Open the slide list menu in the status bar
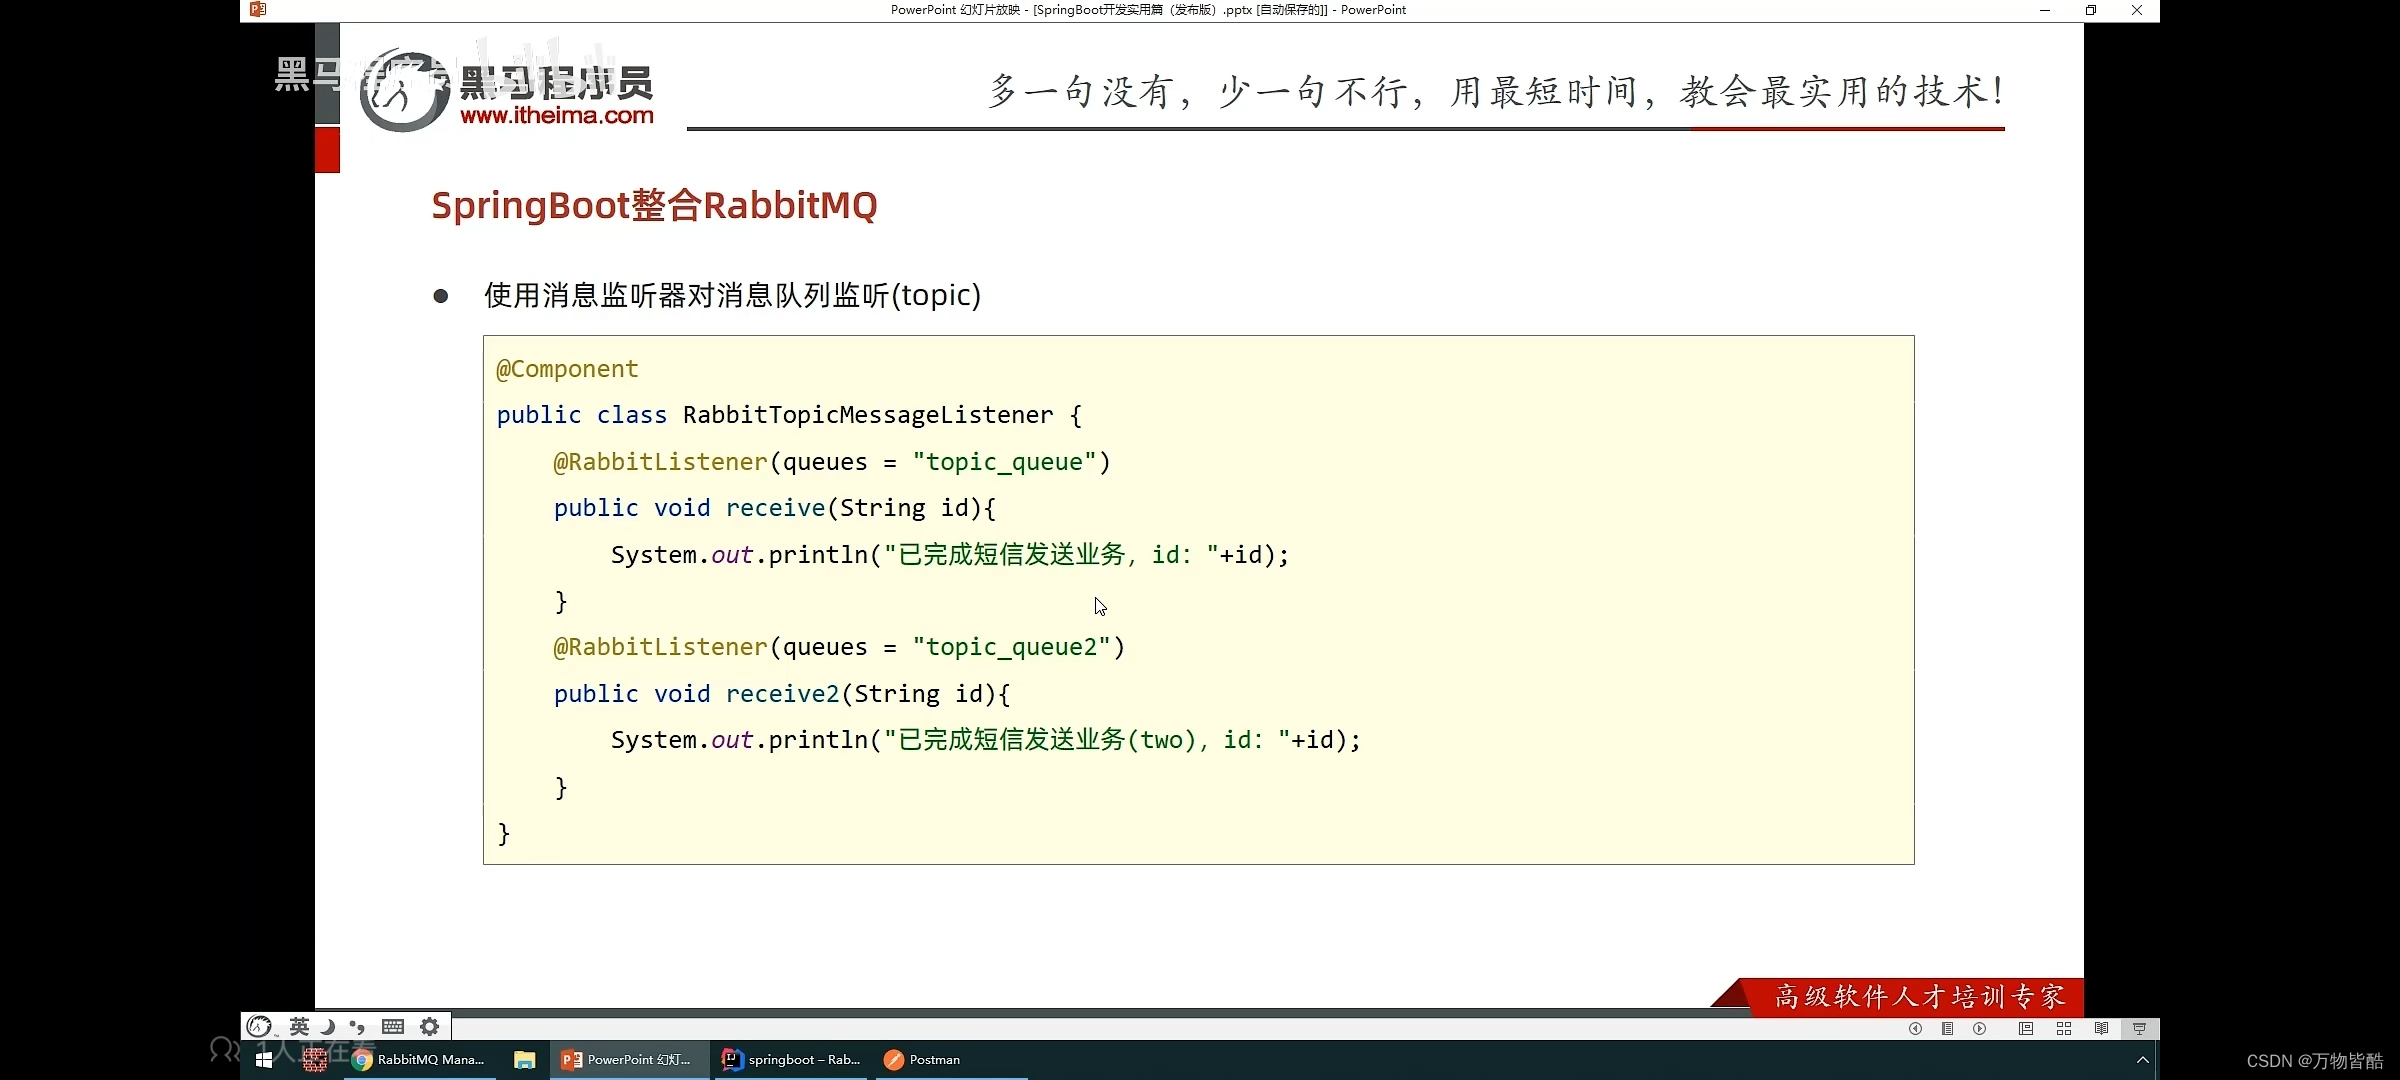The image size is (2400, 1080). coord(1947,1028)
